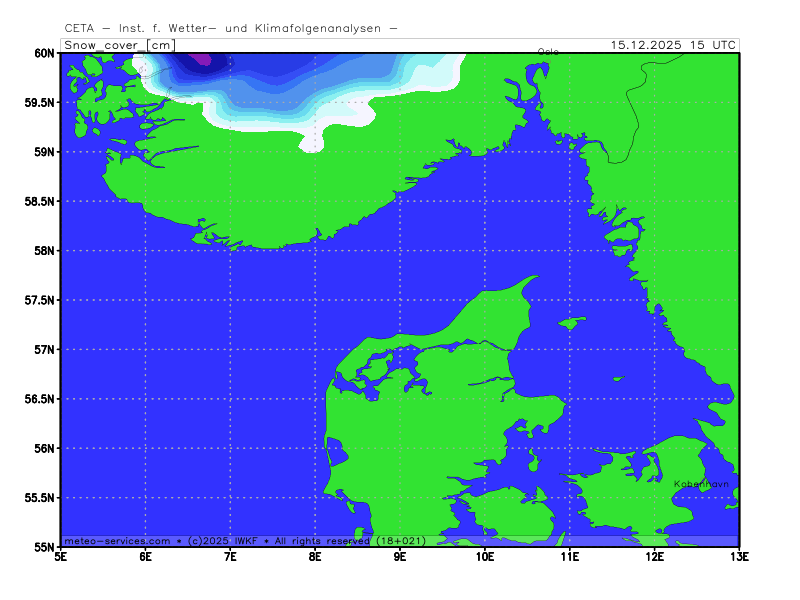
Task: Select the 55N latitude label
Action: (x=42, y=547)
